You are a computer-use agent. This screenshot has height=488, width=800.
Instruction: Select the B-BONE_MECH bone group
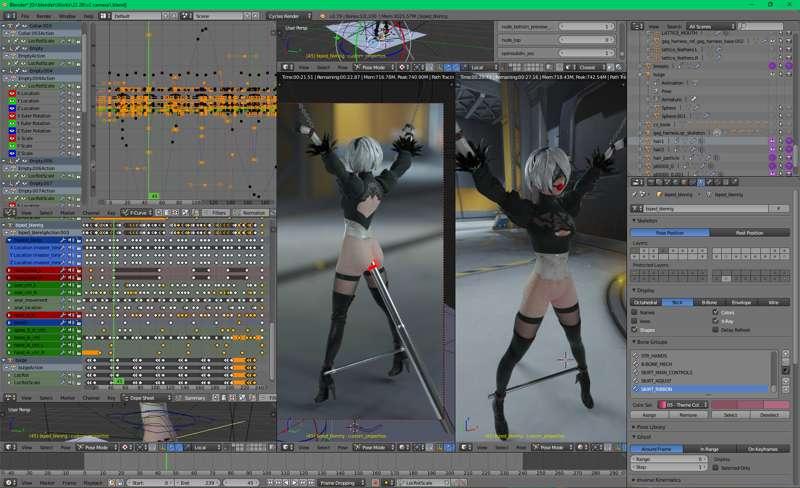(x=700, y=364)
